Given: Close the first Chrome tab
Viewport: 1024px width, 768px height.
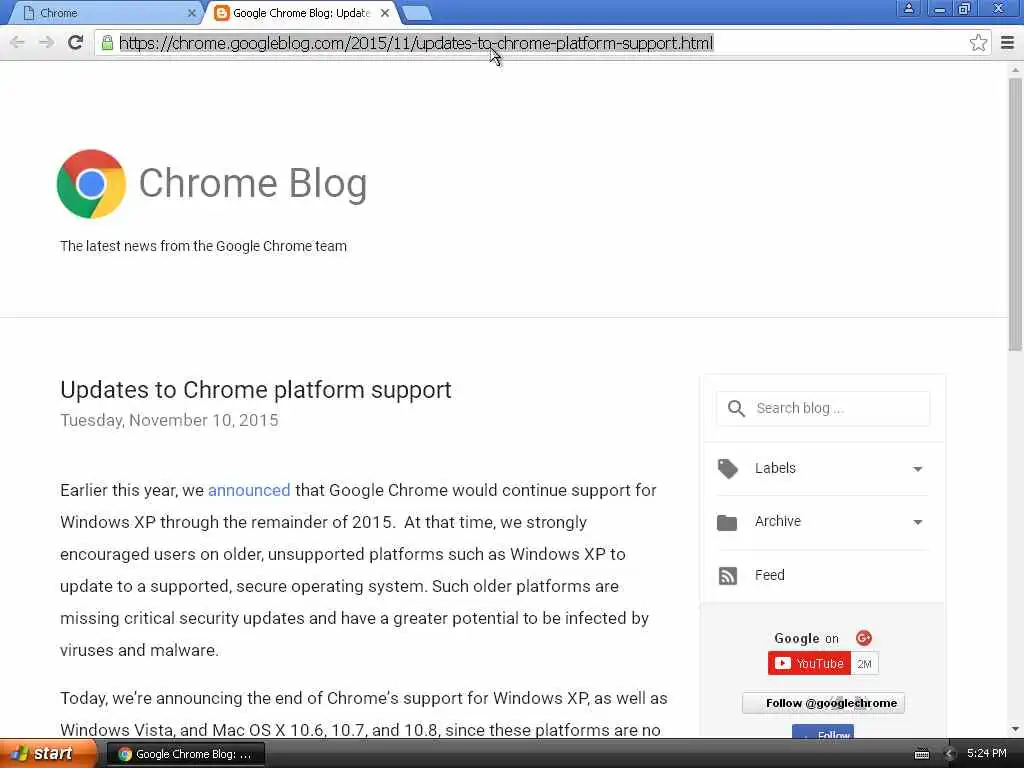Looking at the screenshot, I should pos(191,13).
